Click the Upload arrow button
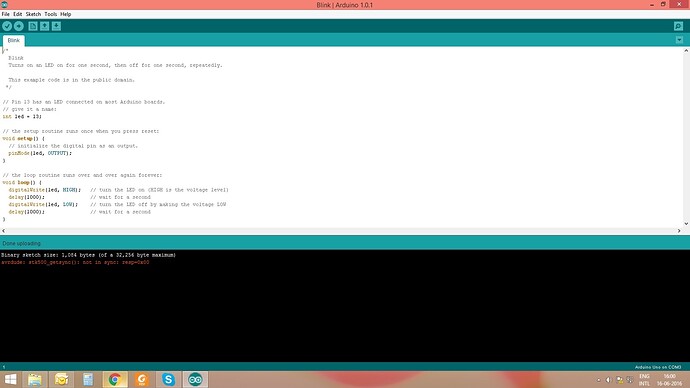The height and width of the screenshot is (388, 690). [x=18, y=26]
